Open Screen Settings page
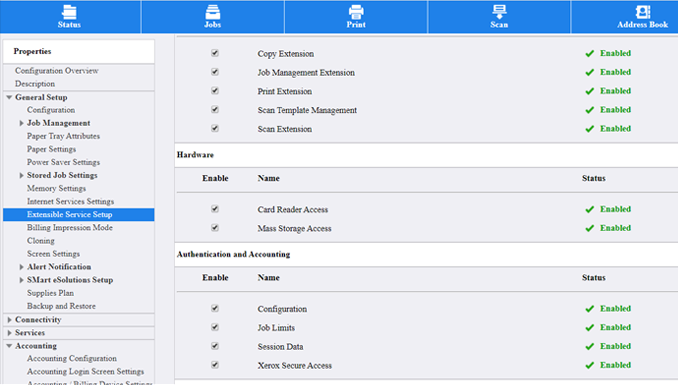 [x=54, y=253]
